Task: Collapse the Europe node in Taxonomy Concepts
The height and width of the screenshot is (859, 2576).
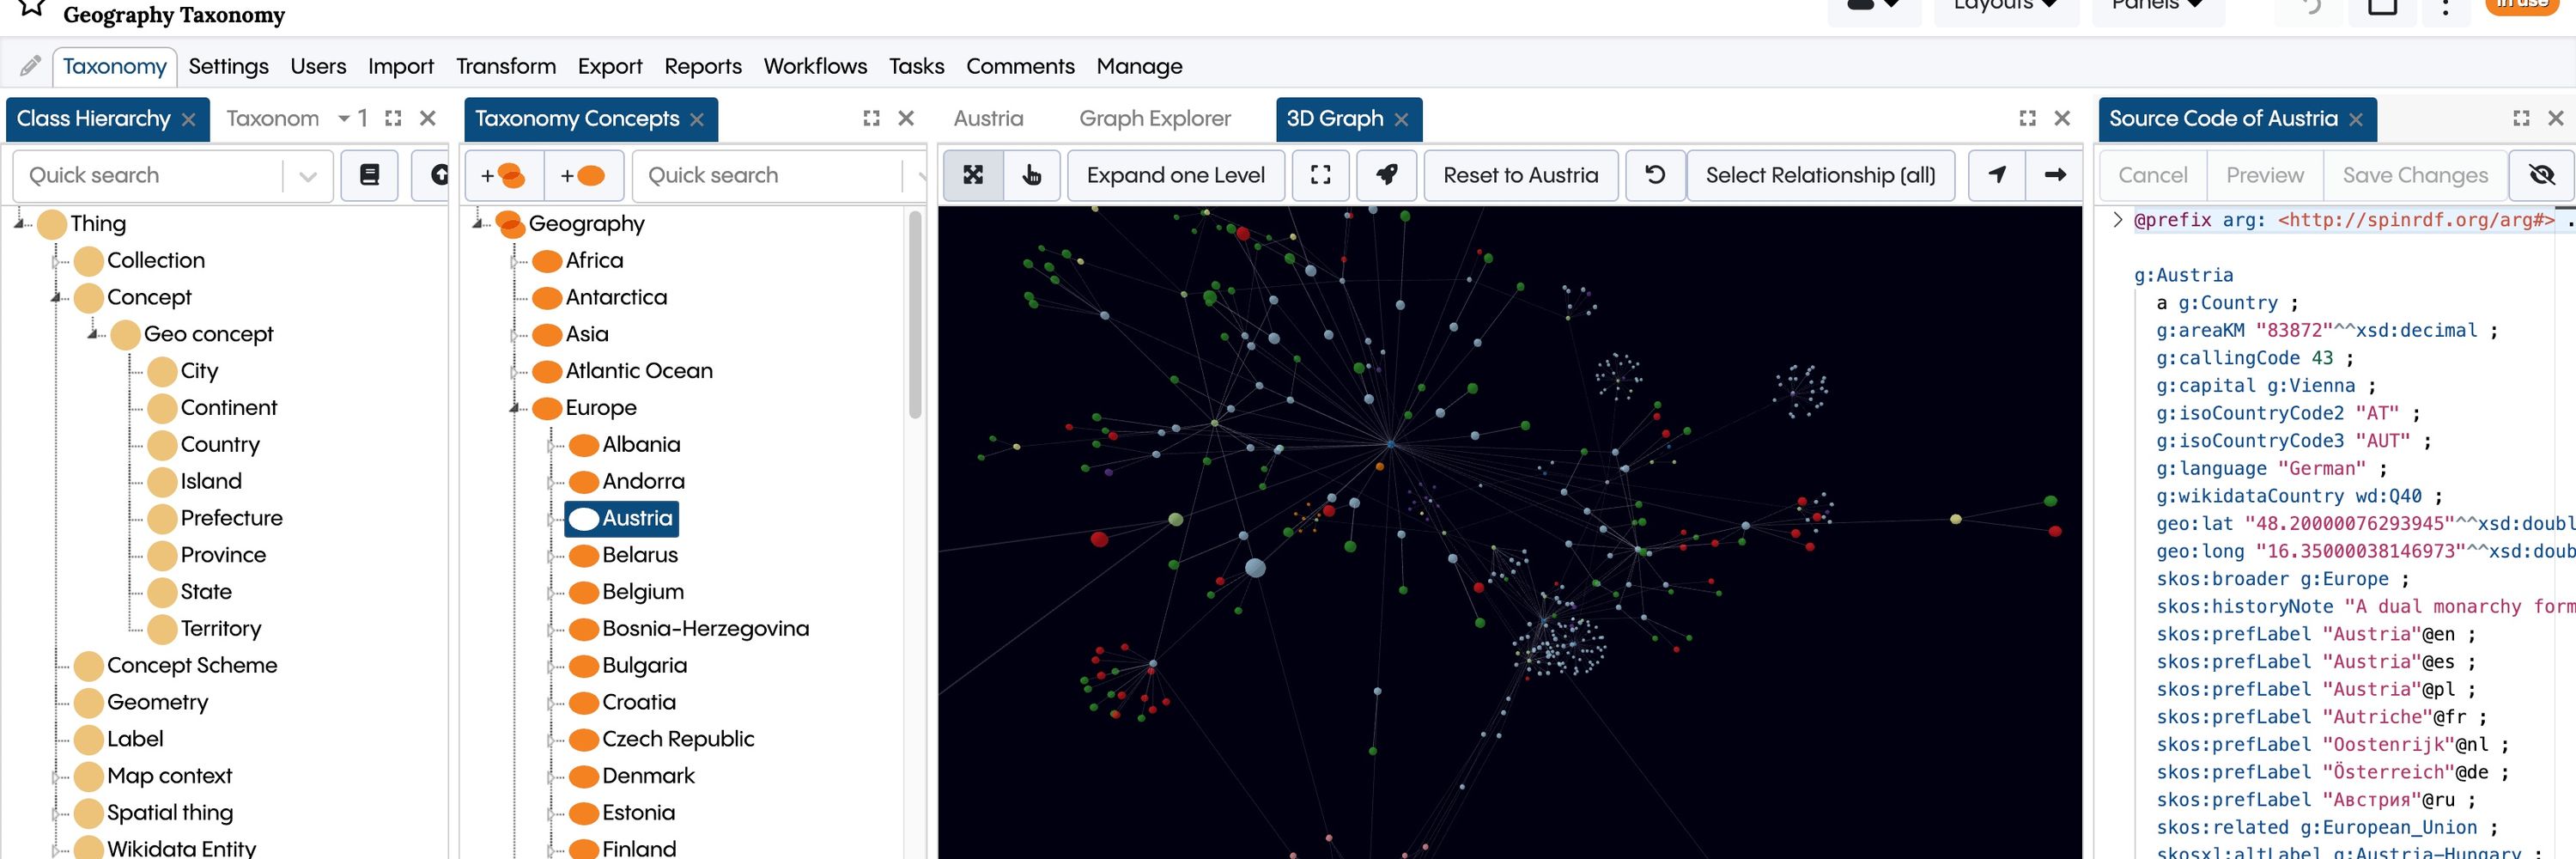Action: point(514,408)
